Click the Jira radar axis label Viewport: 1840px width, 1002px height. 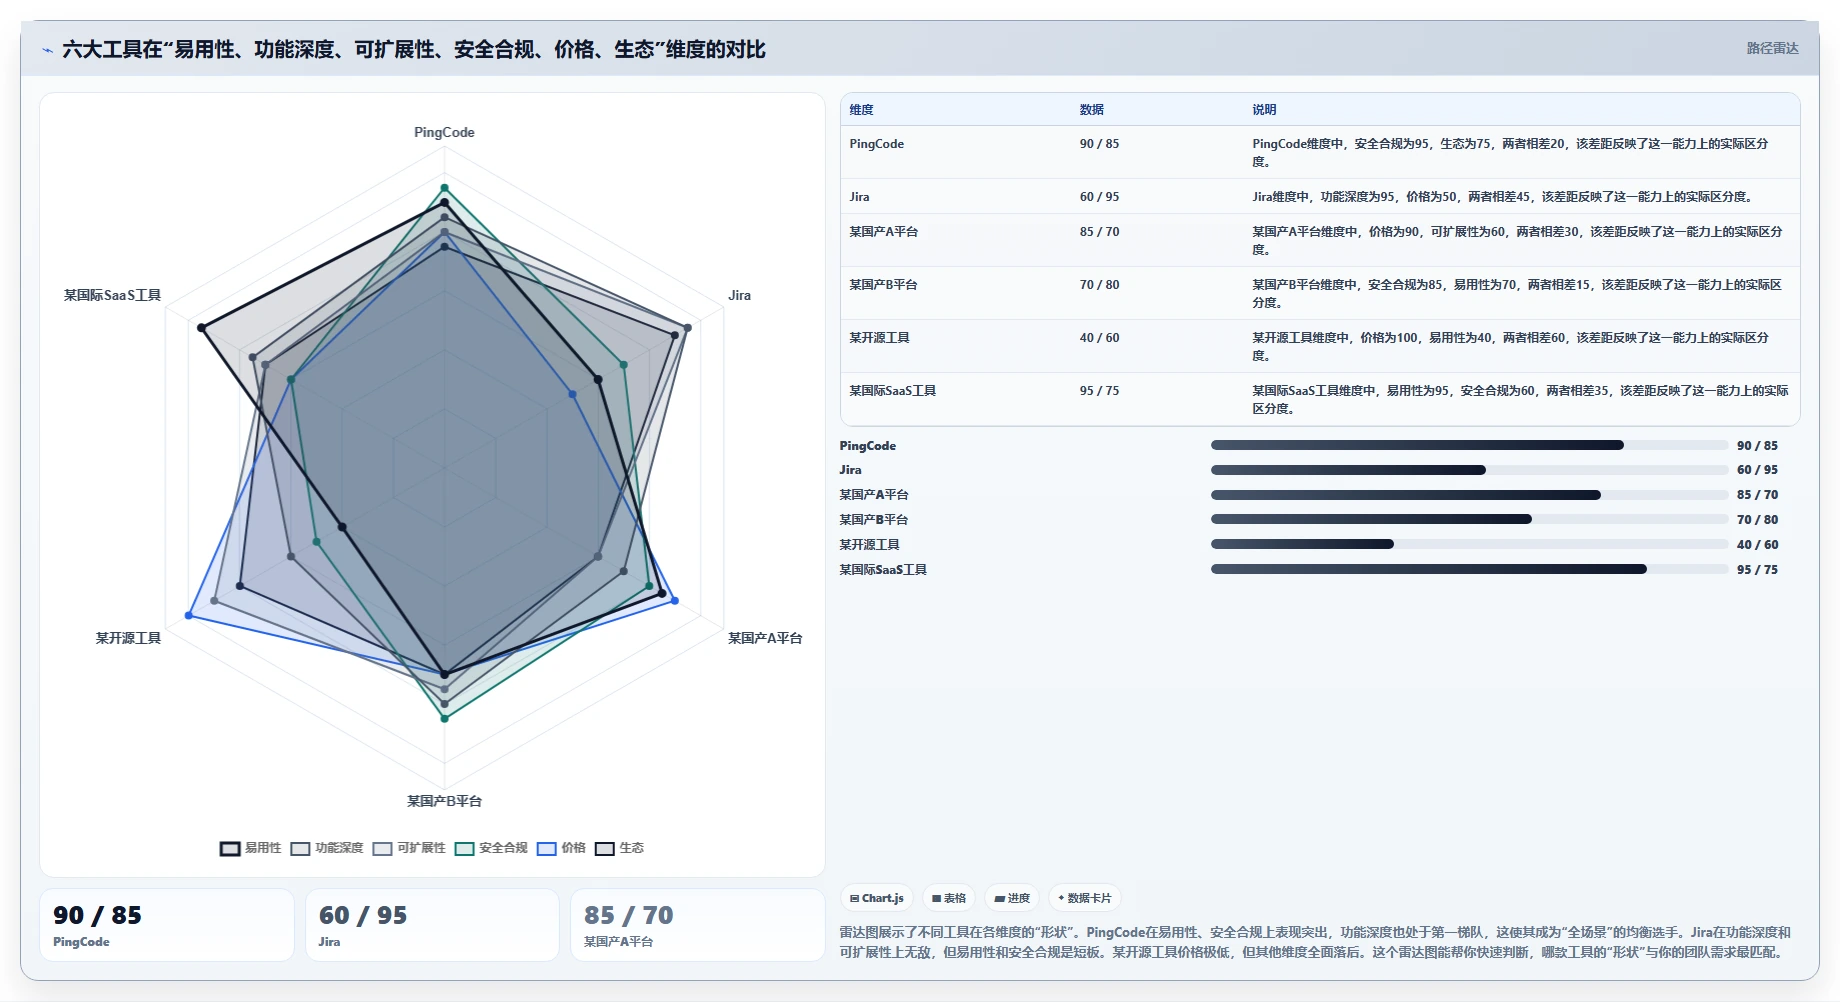[739, 295]
